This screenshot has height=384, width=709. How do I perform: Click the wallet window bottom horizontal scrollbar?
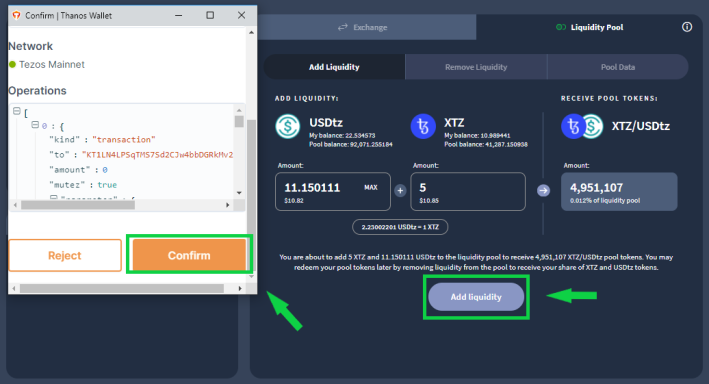(x=122, y=288)
